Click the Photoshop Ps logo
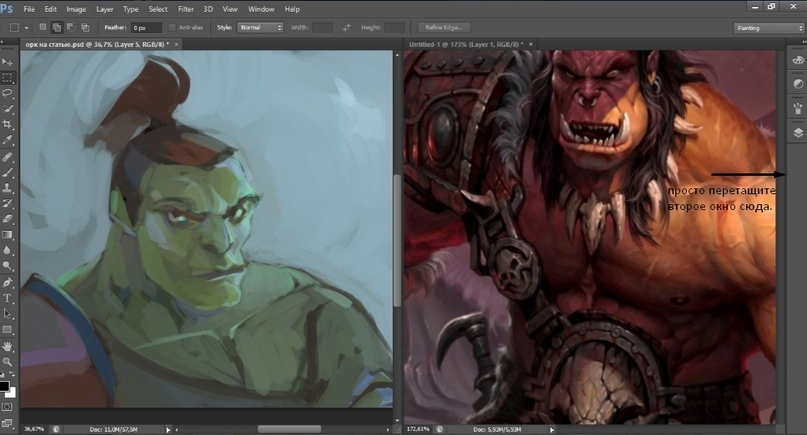Viewport: 807px width, 435px height. 7,9
